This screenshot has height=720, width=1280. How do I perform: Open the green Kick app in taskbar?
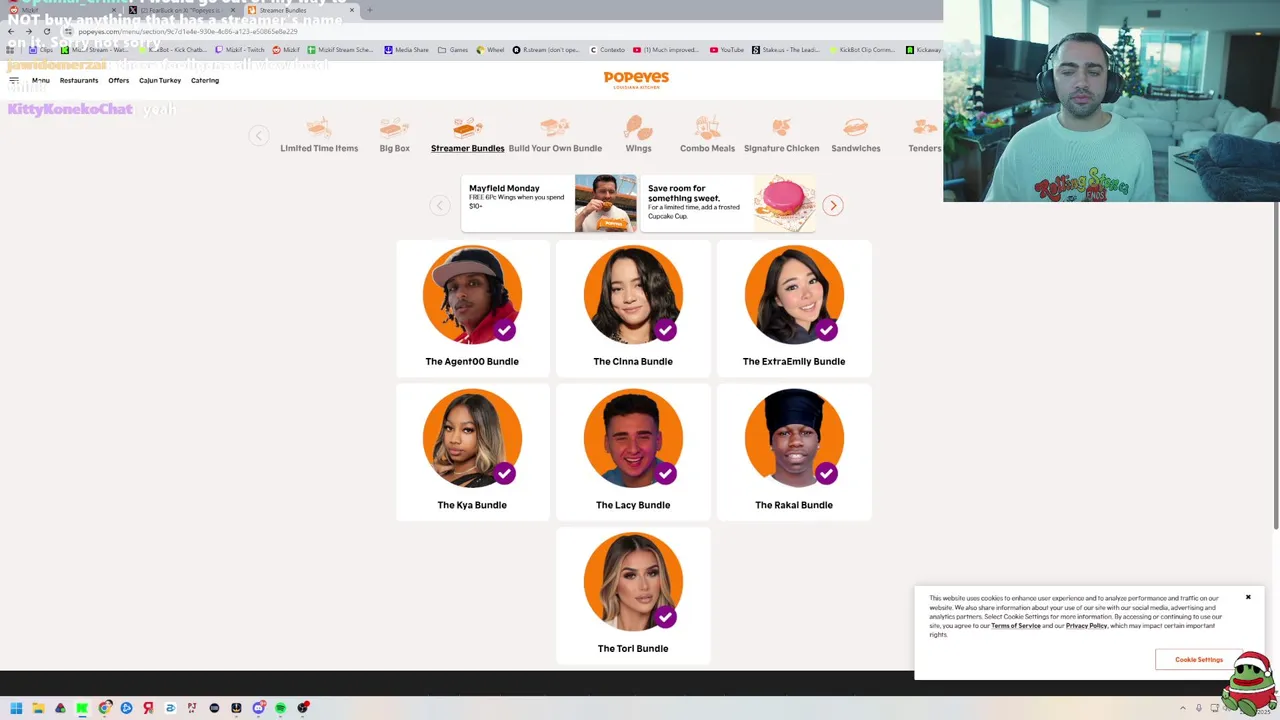82,708
